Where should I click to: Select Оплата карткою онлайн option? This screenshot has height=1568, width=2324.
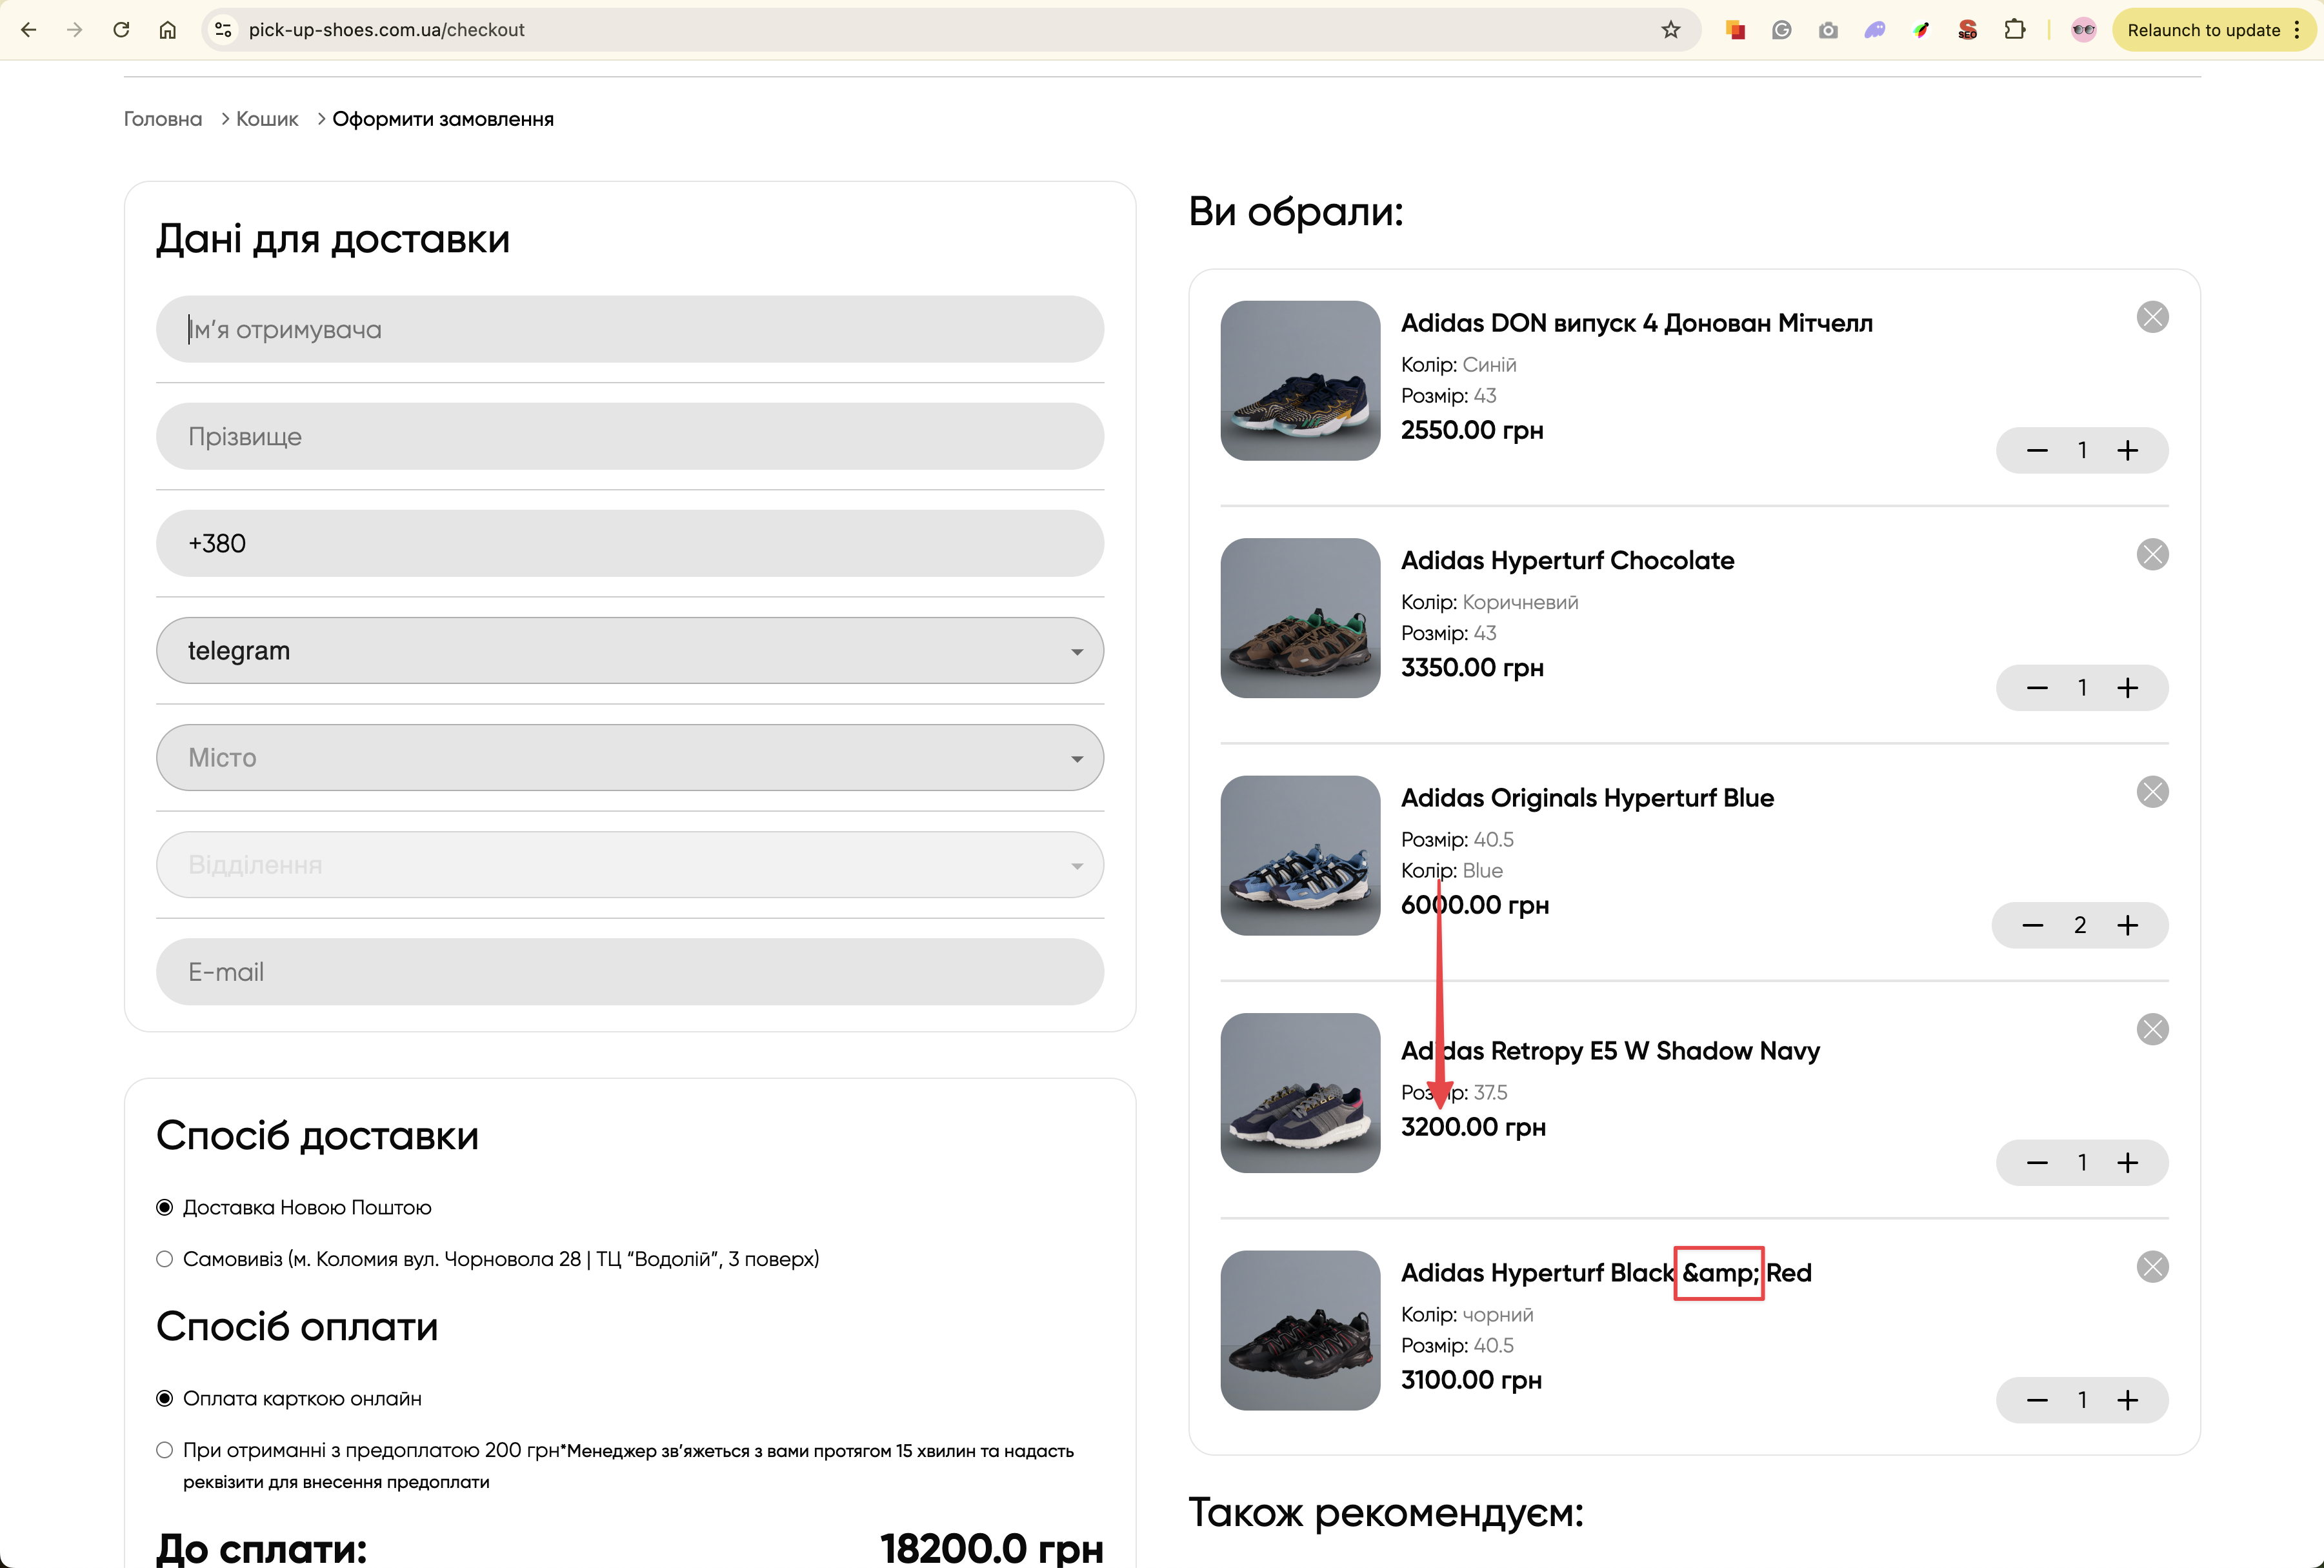165,1398
